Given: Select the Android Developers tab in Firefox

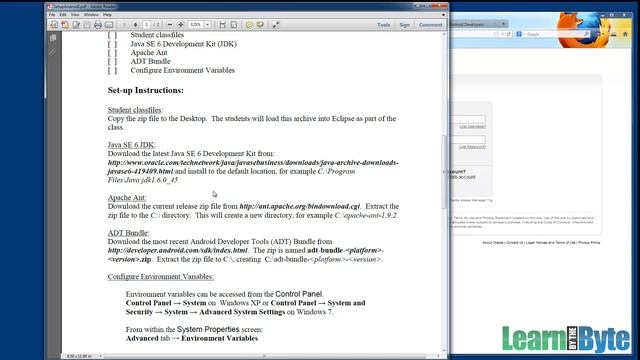Looking at the screenshot, I should (x=473, y=24).
